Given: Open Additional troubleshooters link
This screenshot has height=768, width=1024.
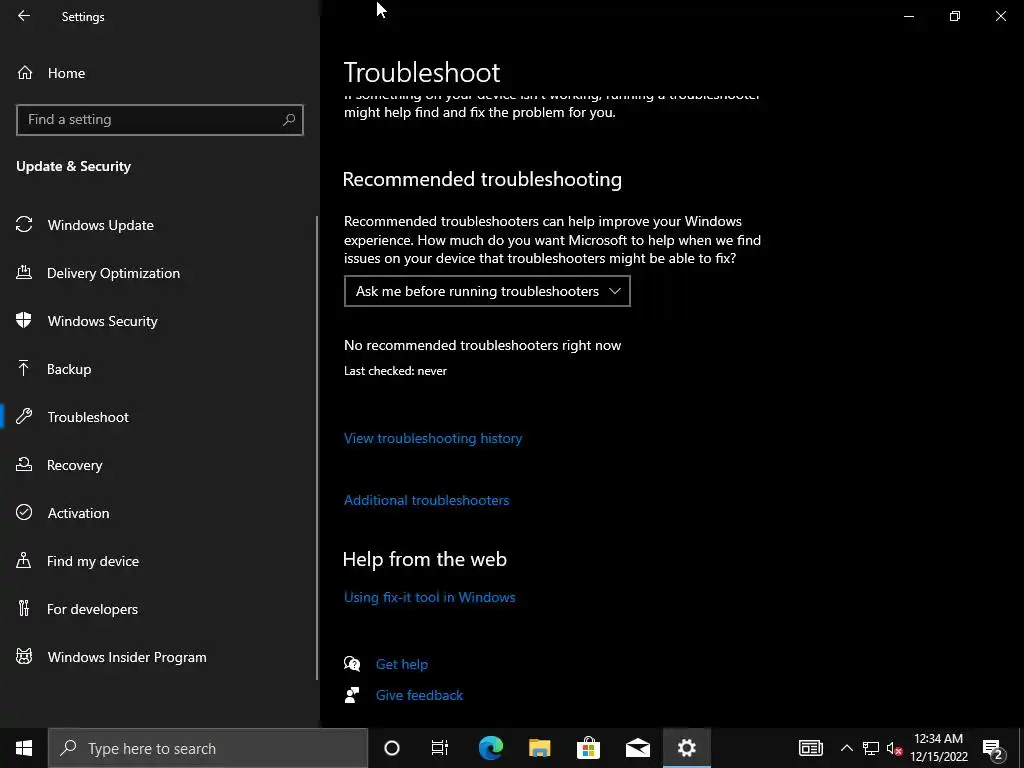Looking at the screenshot, I should click(x=426, y=500).
